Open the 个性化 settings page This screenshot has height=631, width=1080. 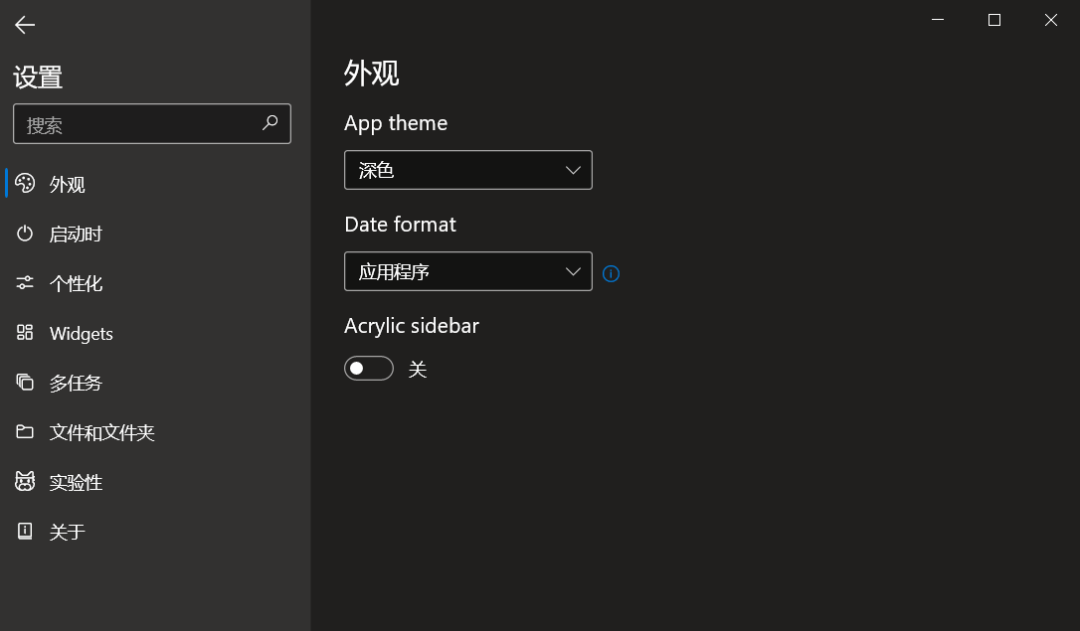coord(156,283)
